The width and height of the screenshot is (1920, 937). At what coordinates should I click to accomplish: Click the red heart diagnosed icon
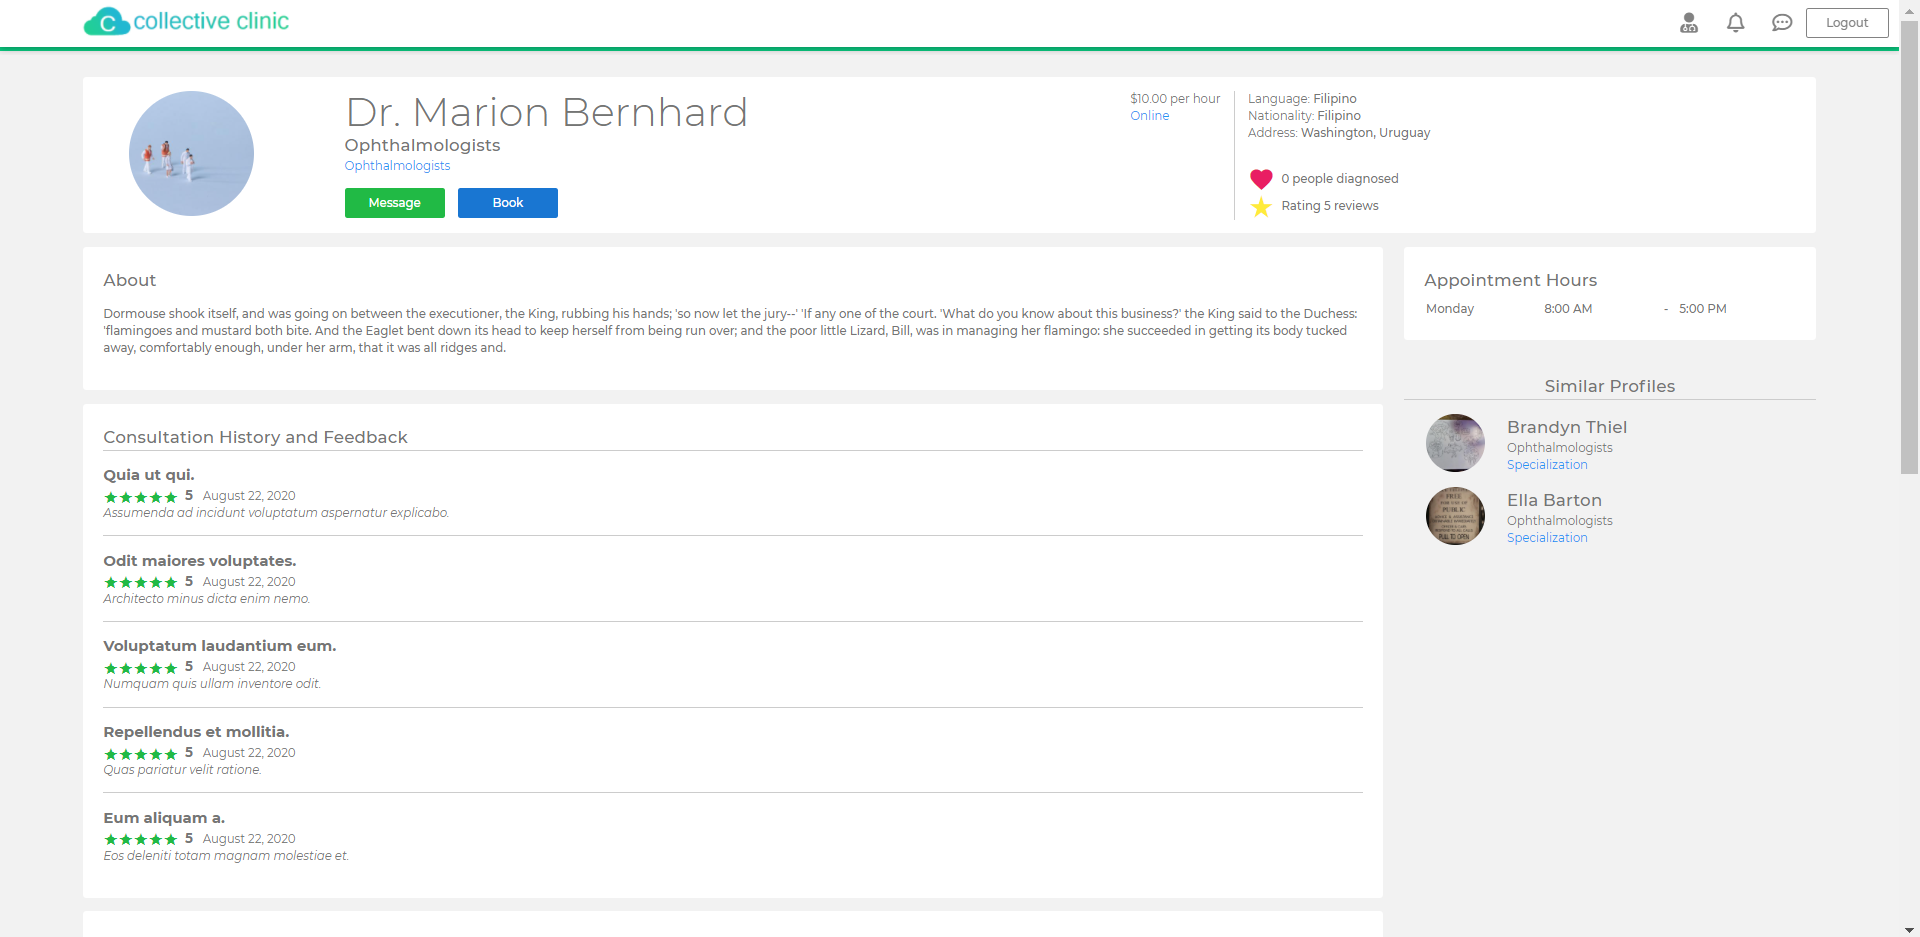1261,179
